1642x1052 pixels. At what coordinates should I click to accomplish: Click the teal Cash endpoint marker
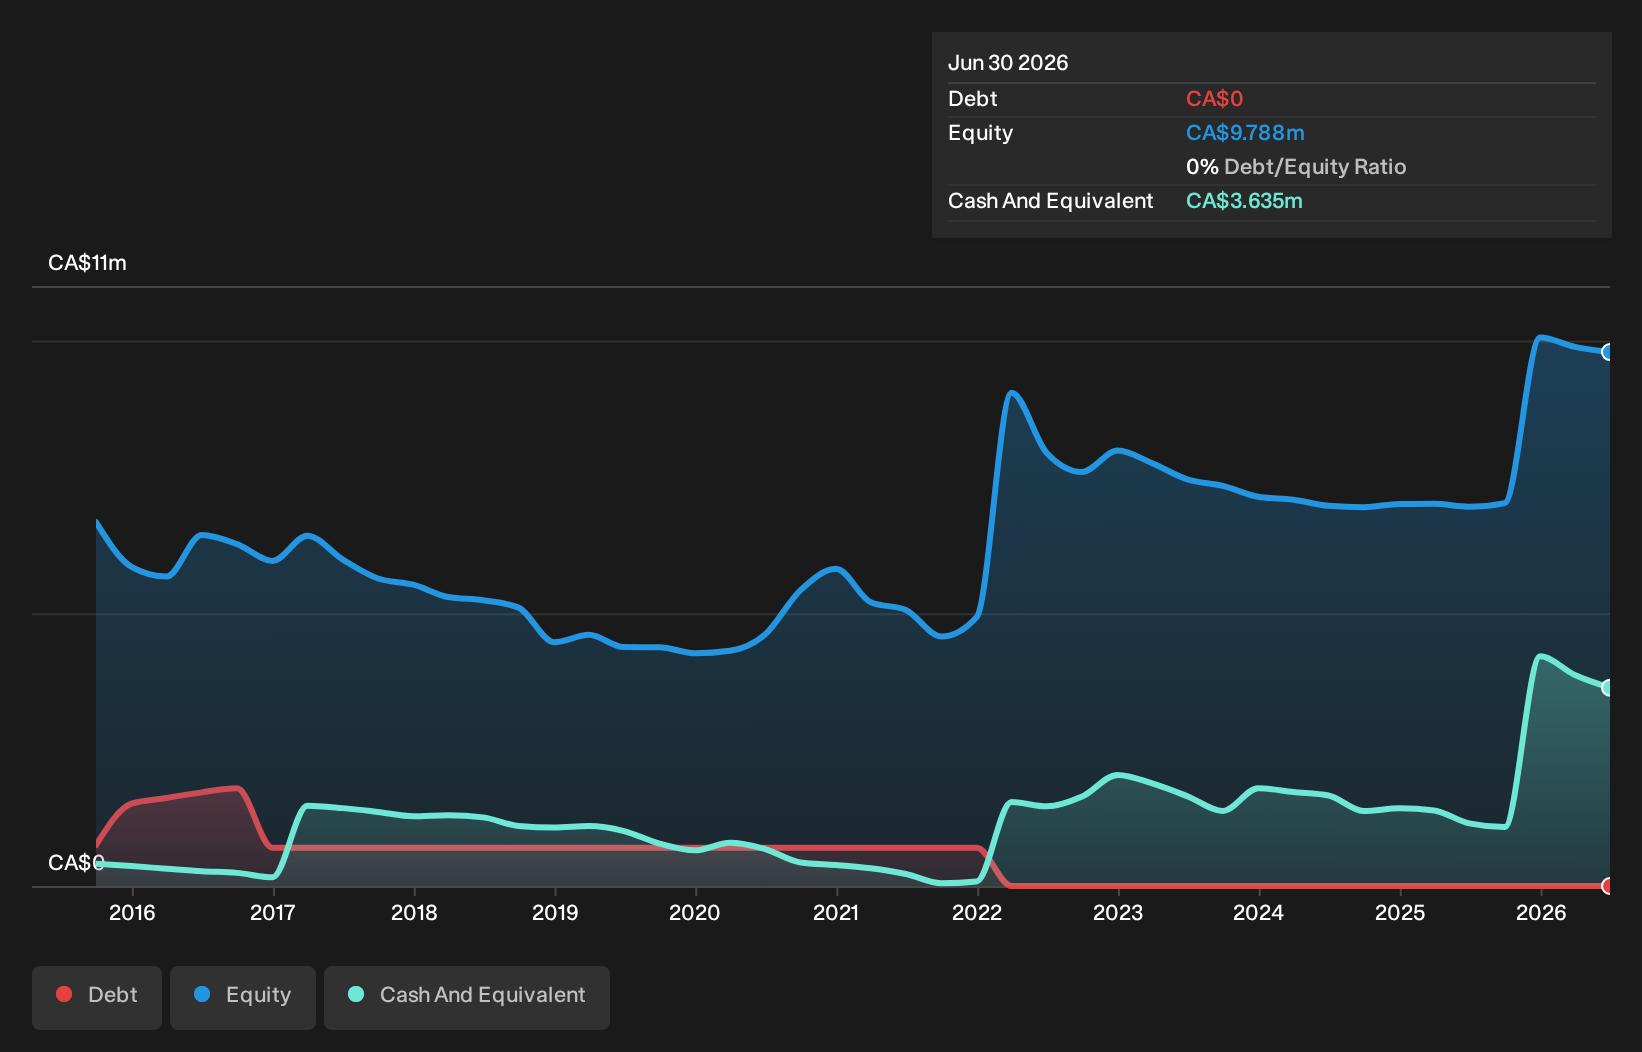point(1608,687)
